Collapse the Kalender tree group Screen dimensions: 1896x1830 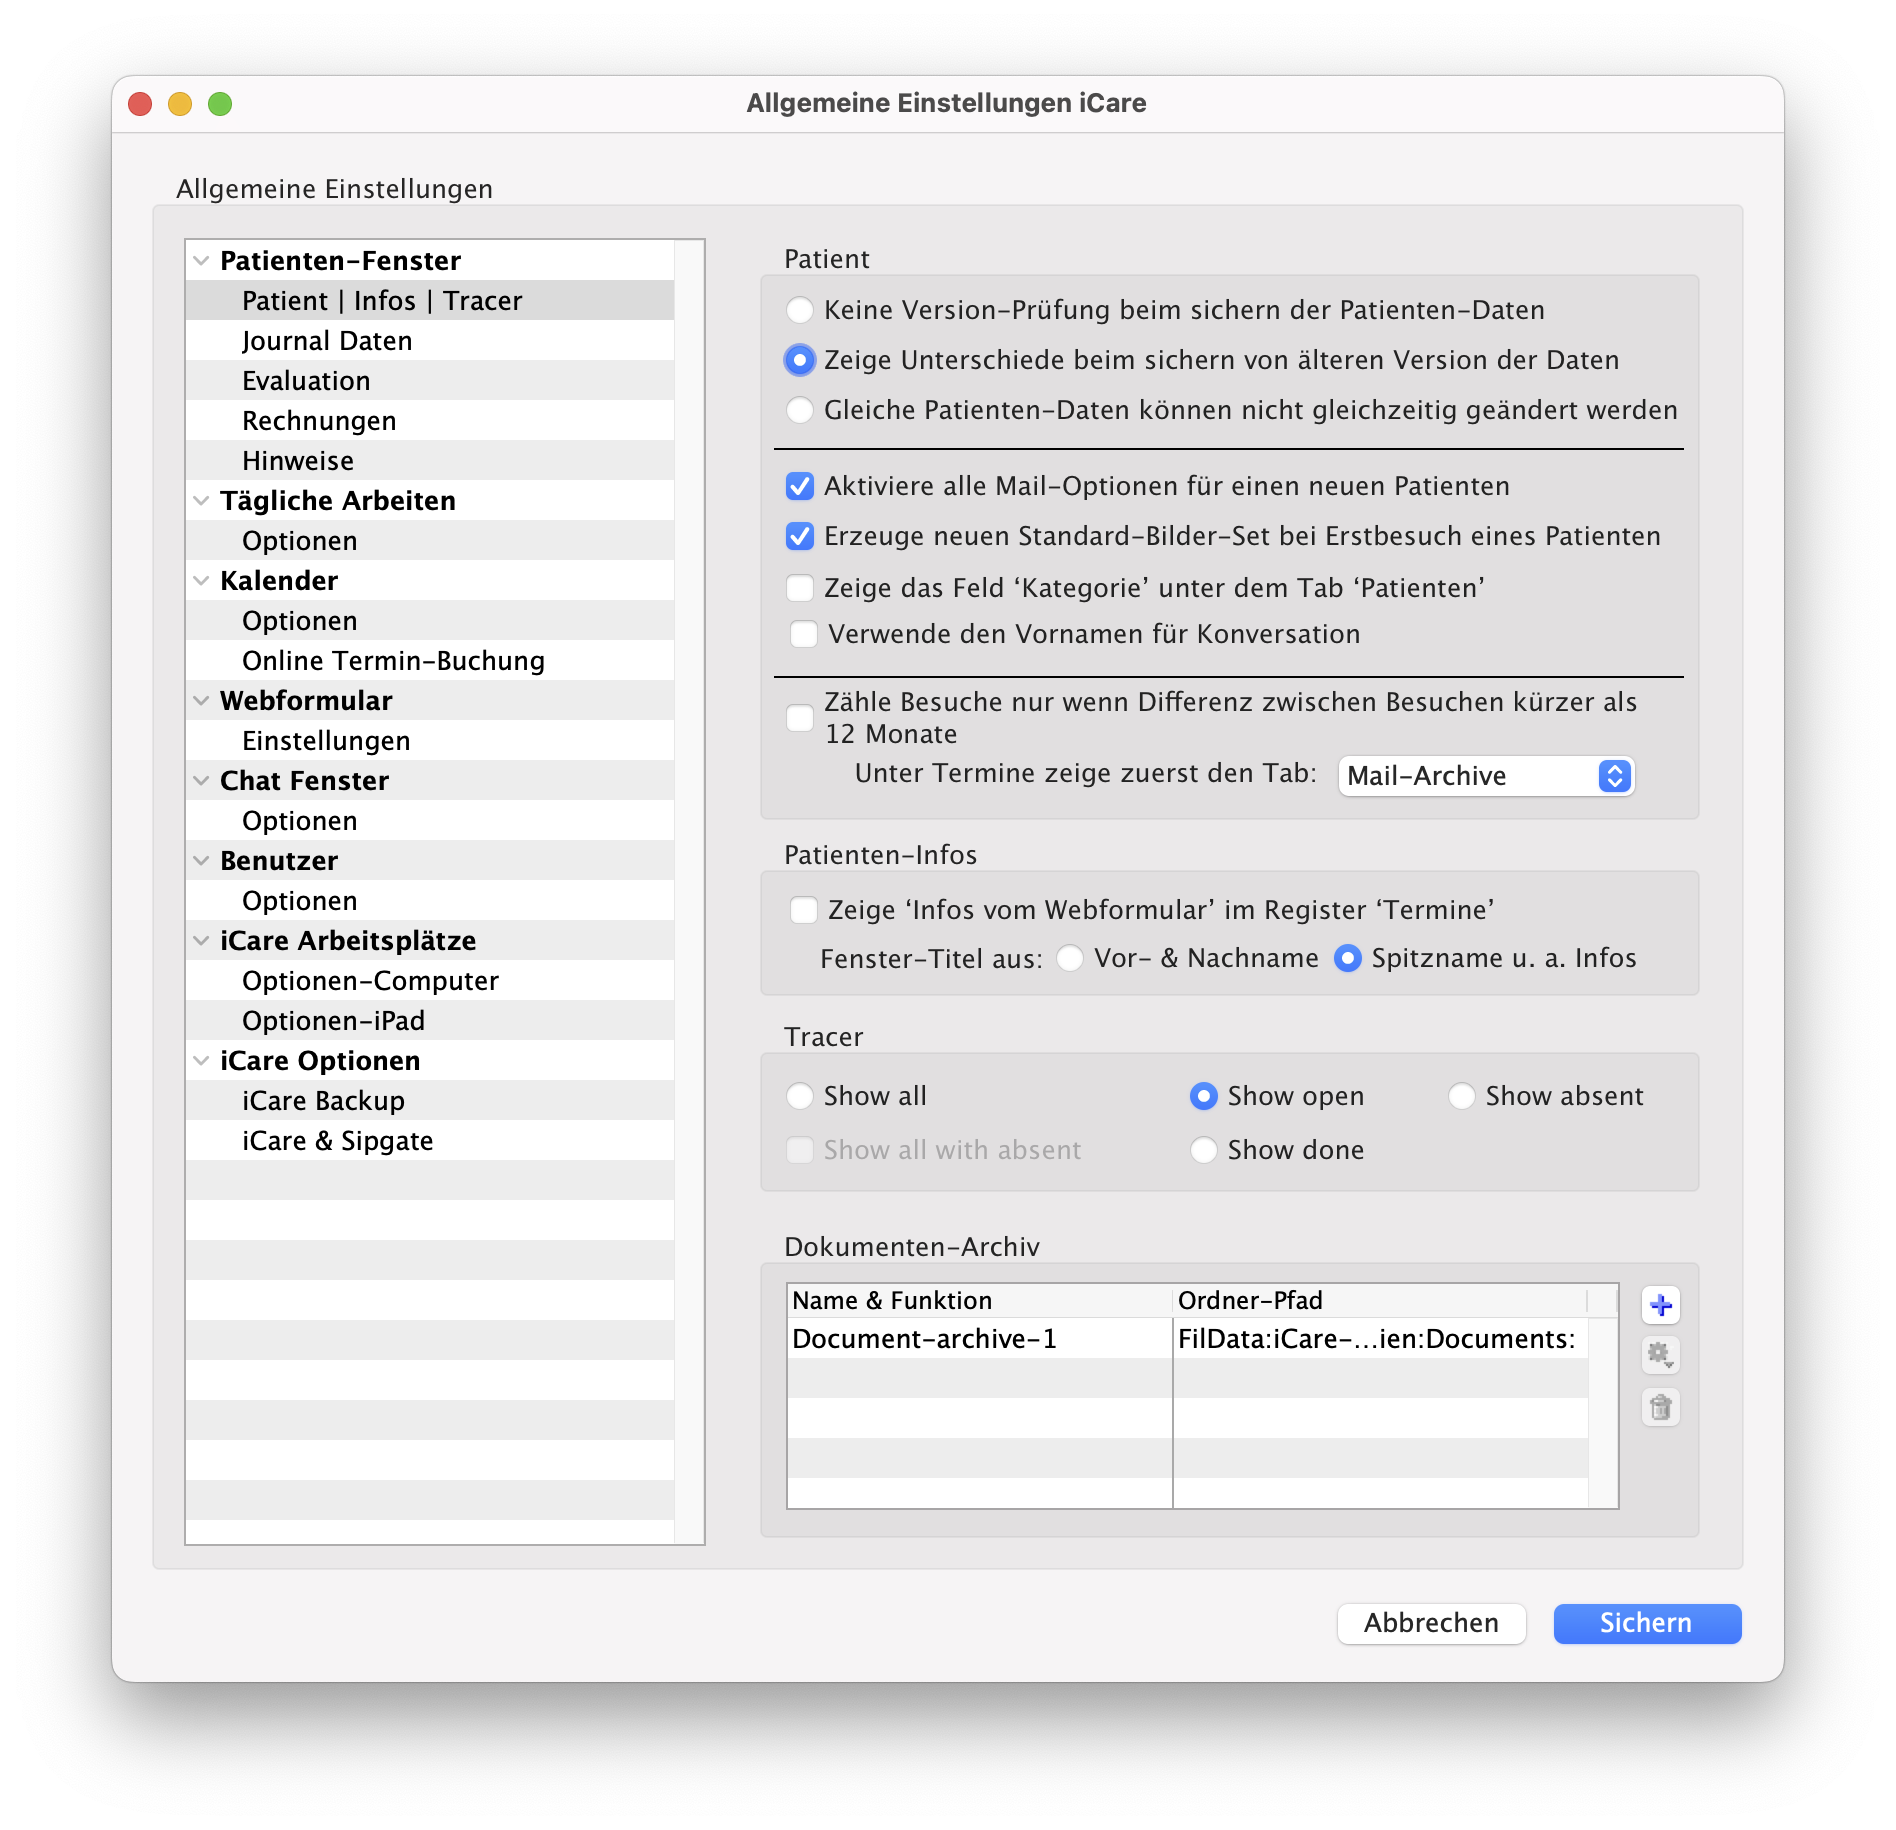(201, 581)
